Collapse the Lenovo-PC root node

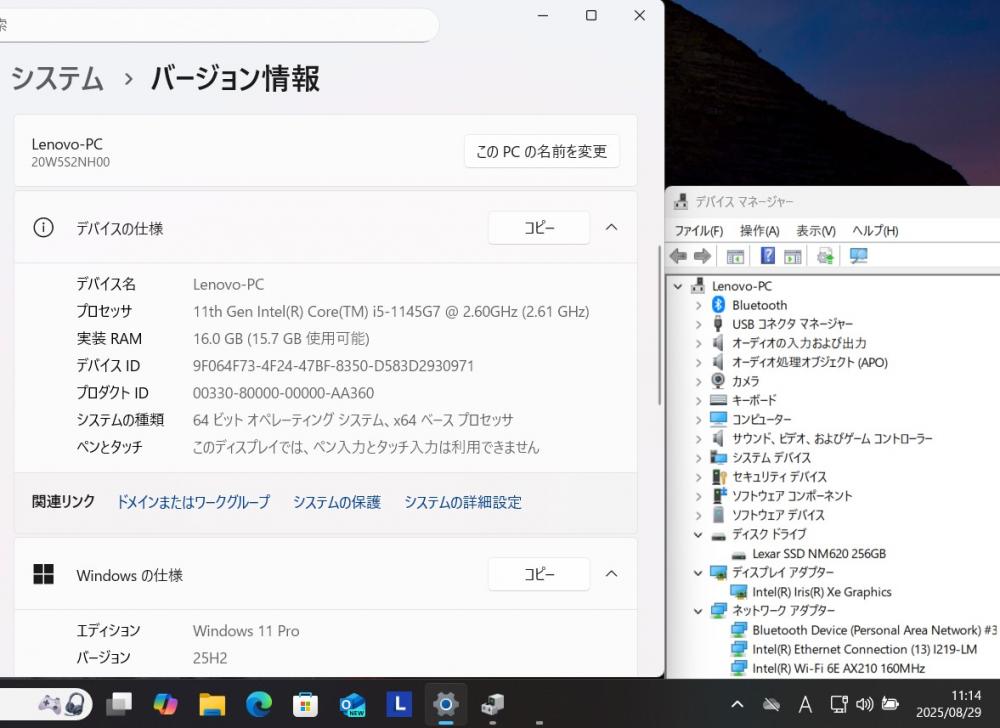[678, 286]
